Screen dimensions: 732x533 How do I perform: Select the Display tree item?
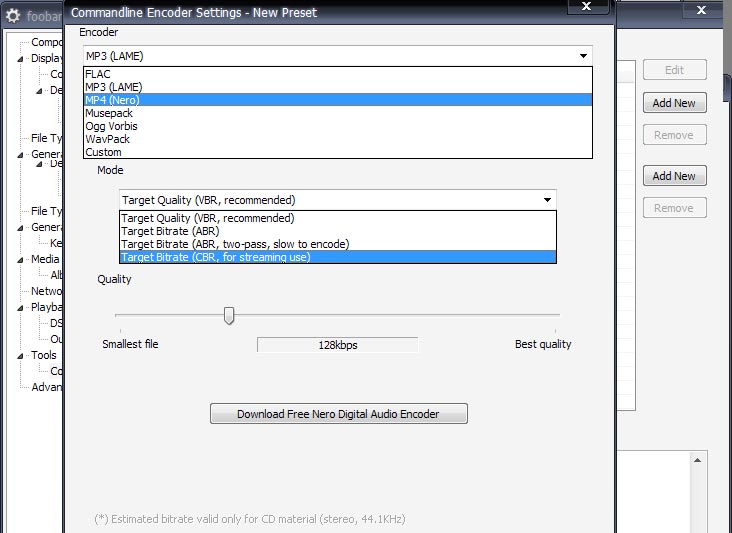click(46, 58)
